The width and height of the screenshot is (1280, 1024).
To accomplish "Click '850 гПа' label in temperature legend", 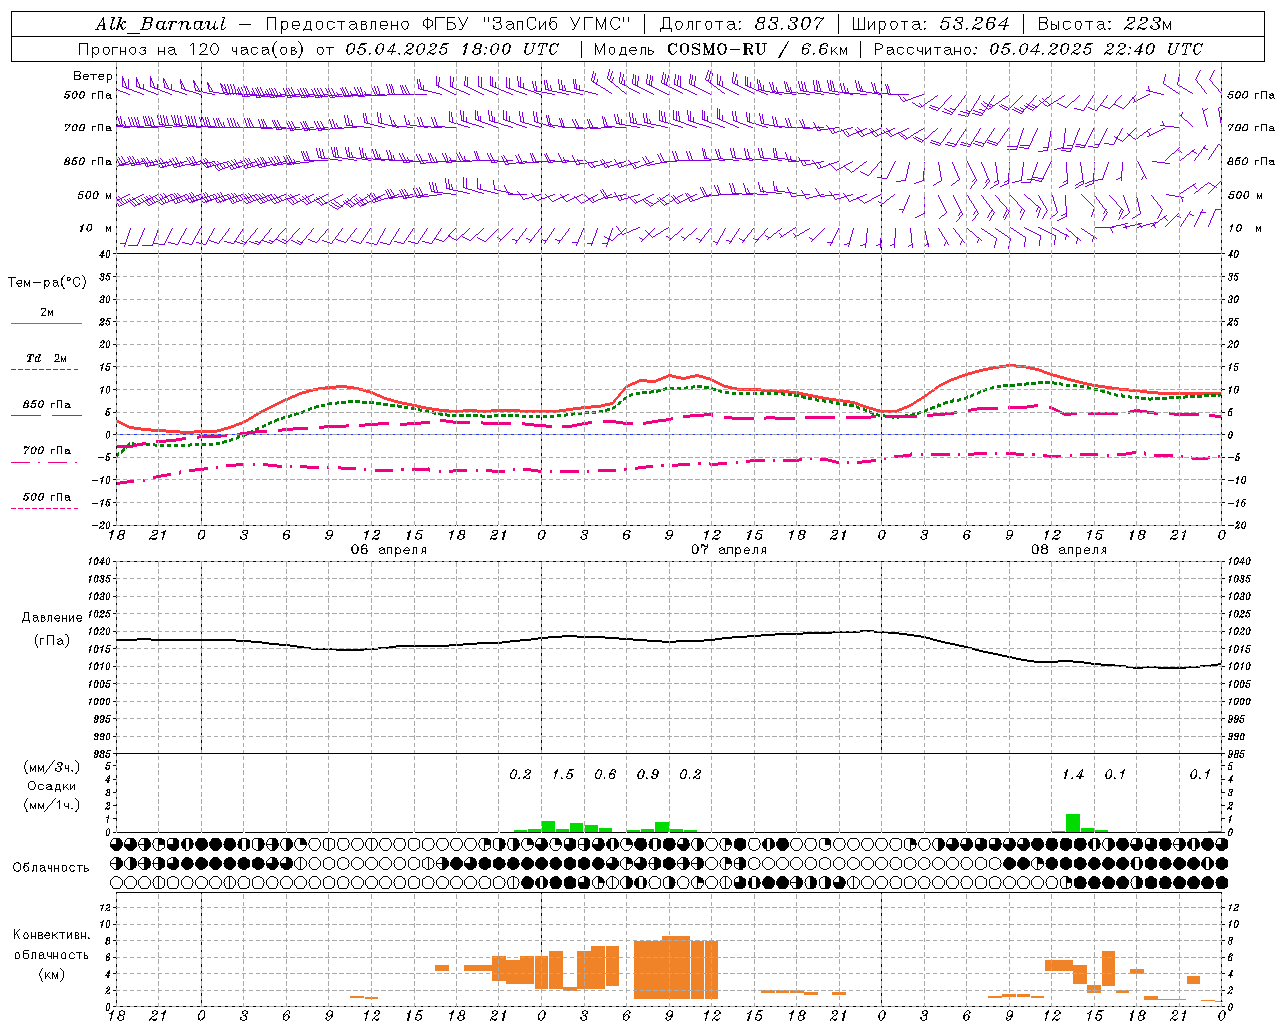I will click(47, 405).
